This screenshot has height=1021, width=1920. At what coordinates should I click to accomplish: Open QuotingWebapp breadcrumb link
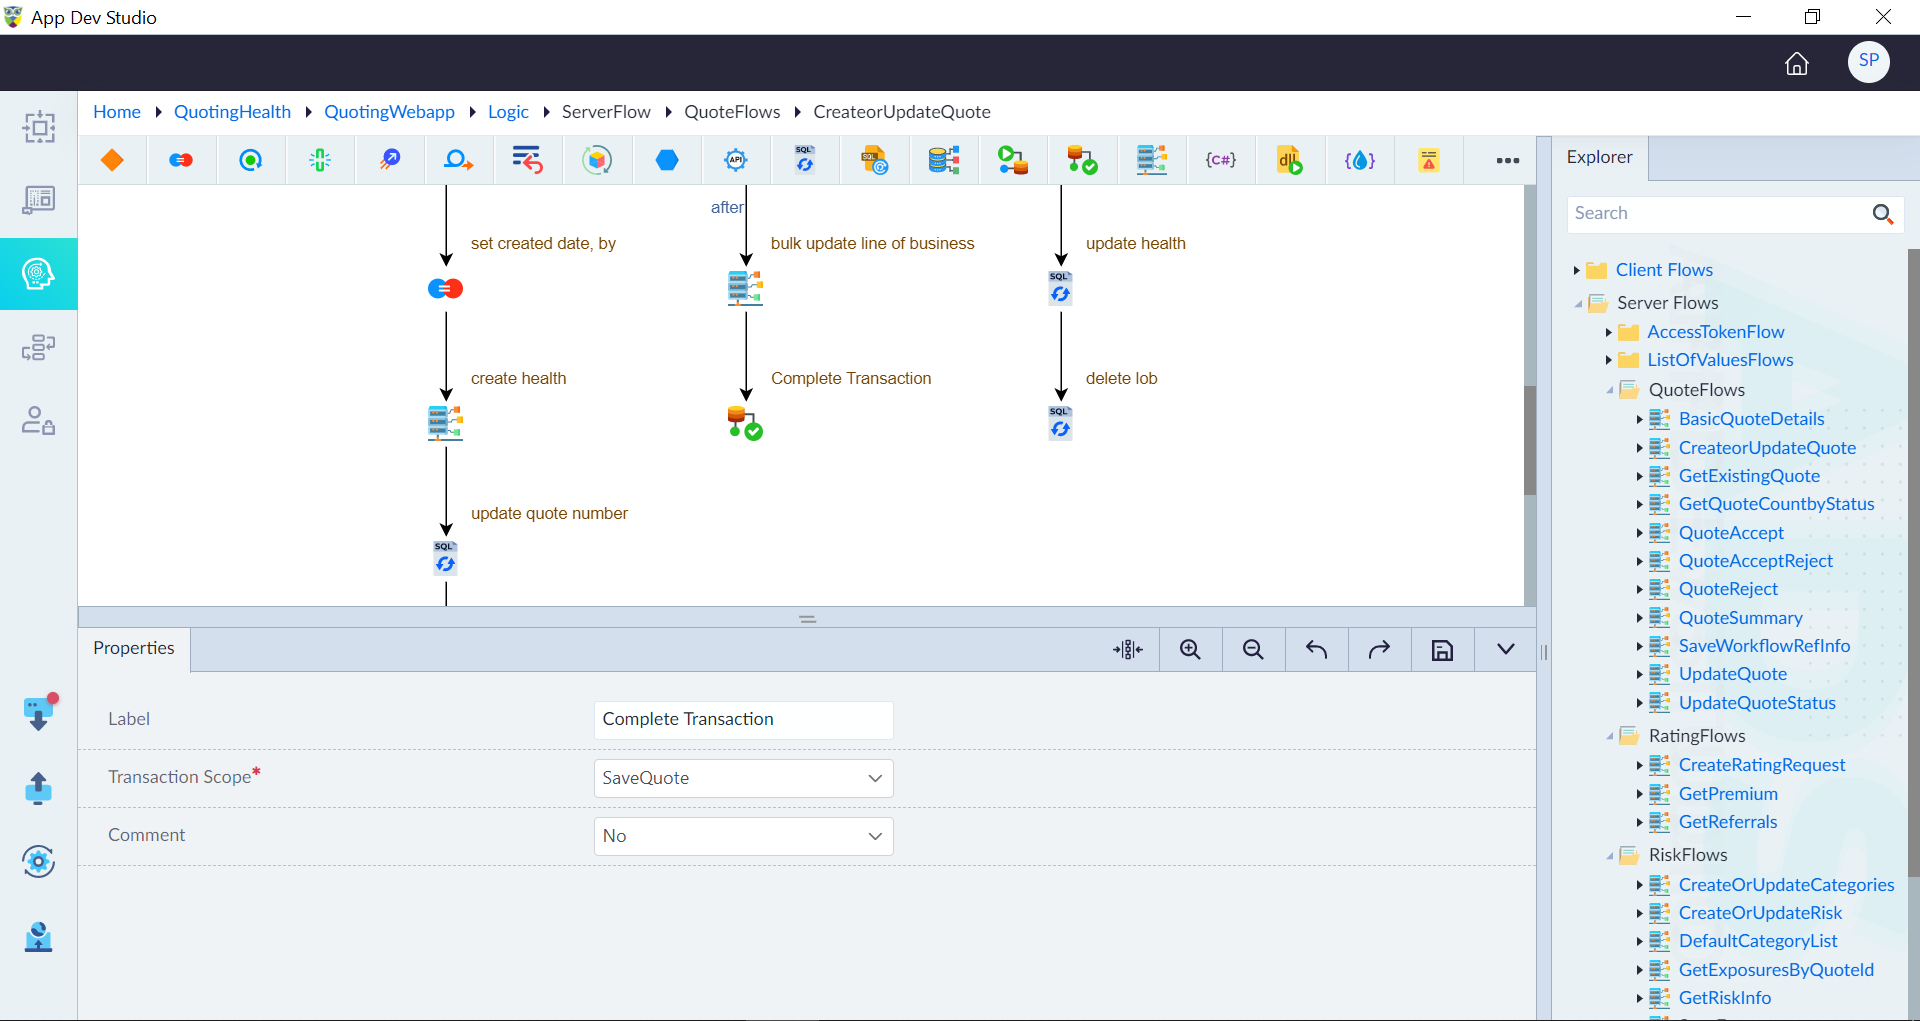[x=389, y=112]
